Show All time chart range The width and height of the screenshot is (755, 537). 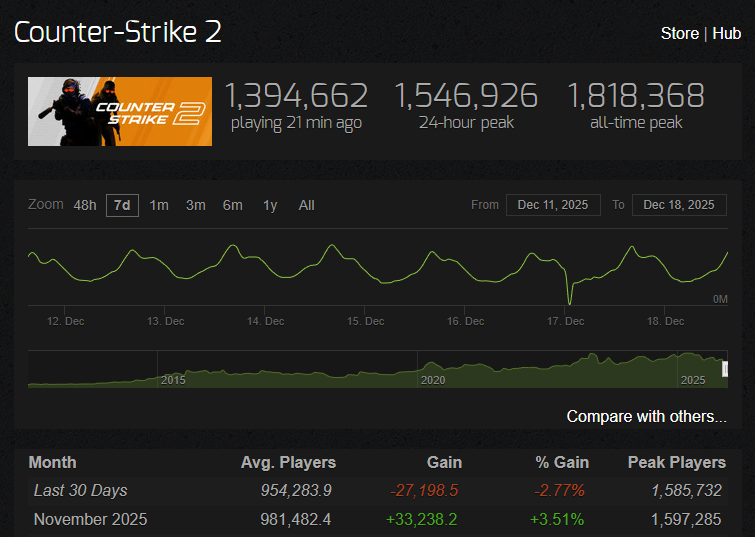point(306,206)
